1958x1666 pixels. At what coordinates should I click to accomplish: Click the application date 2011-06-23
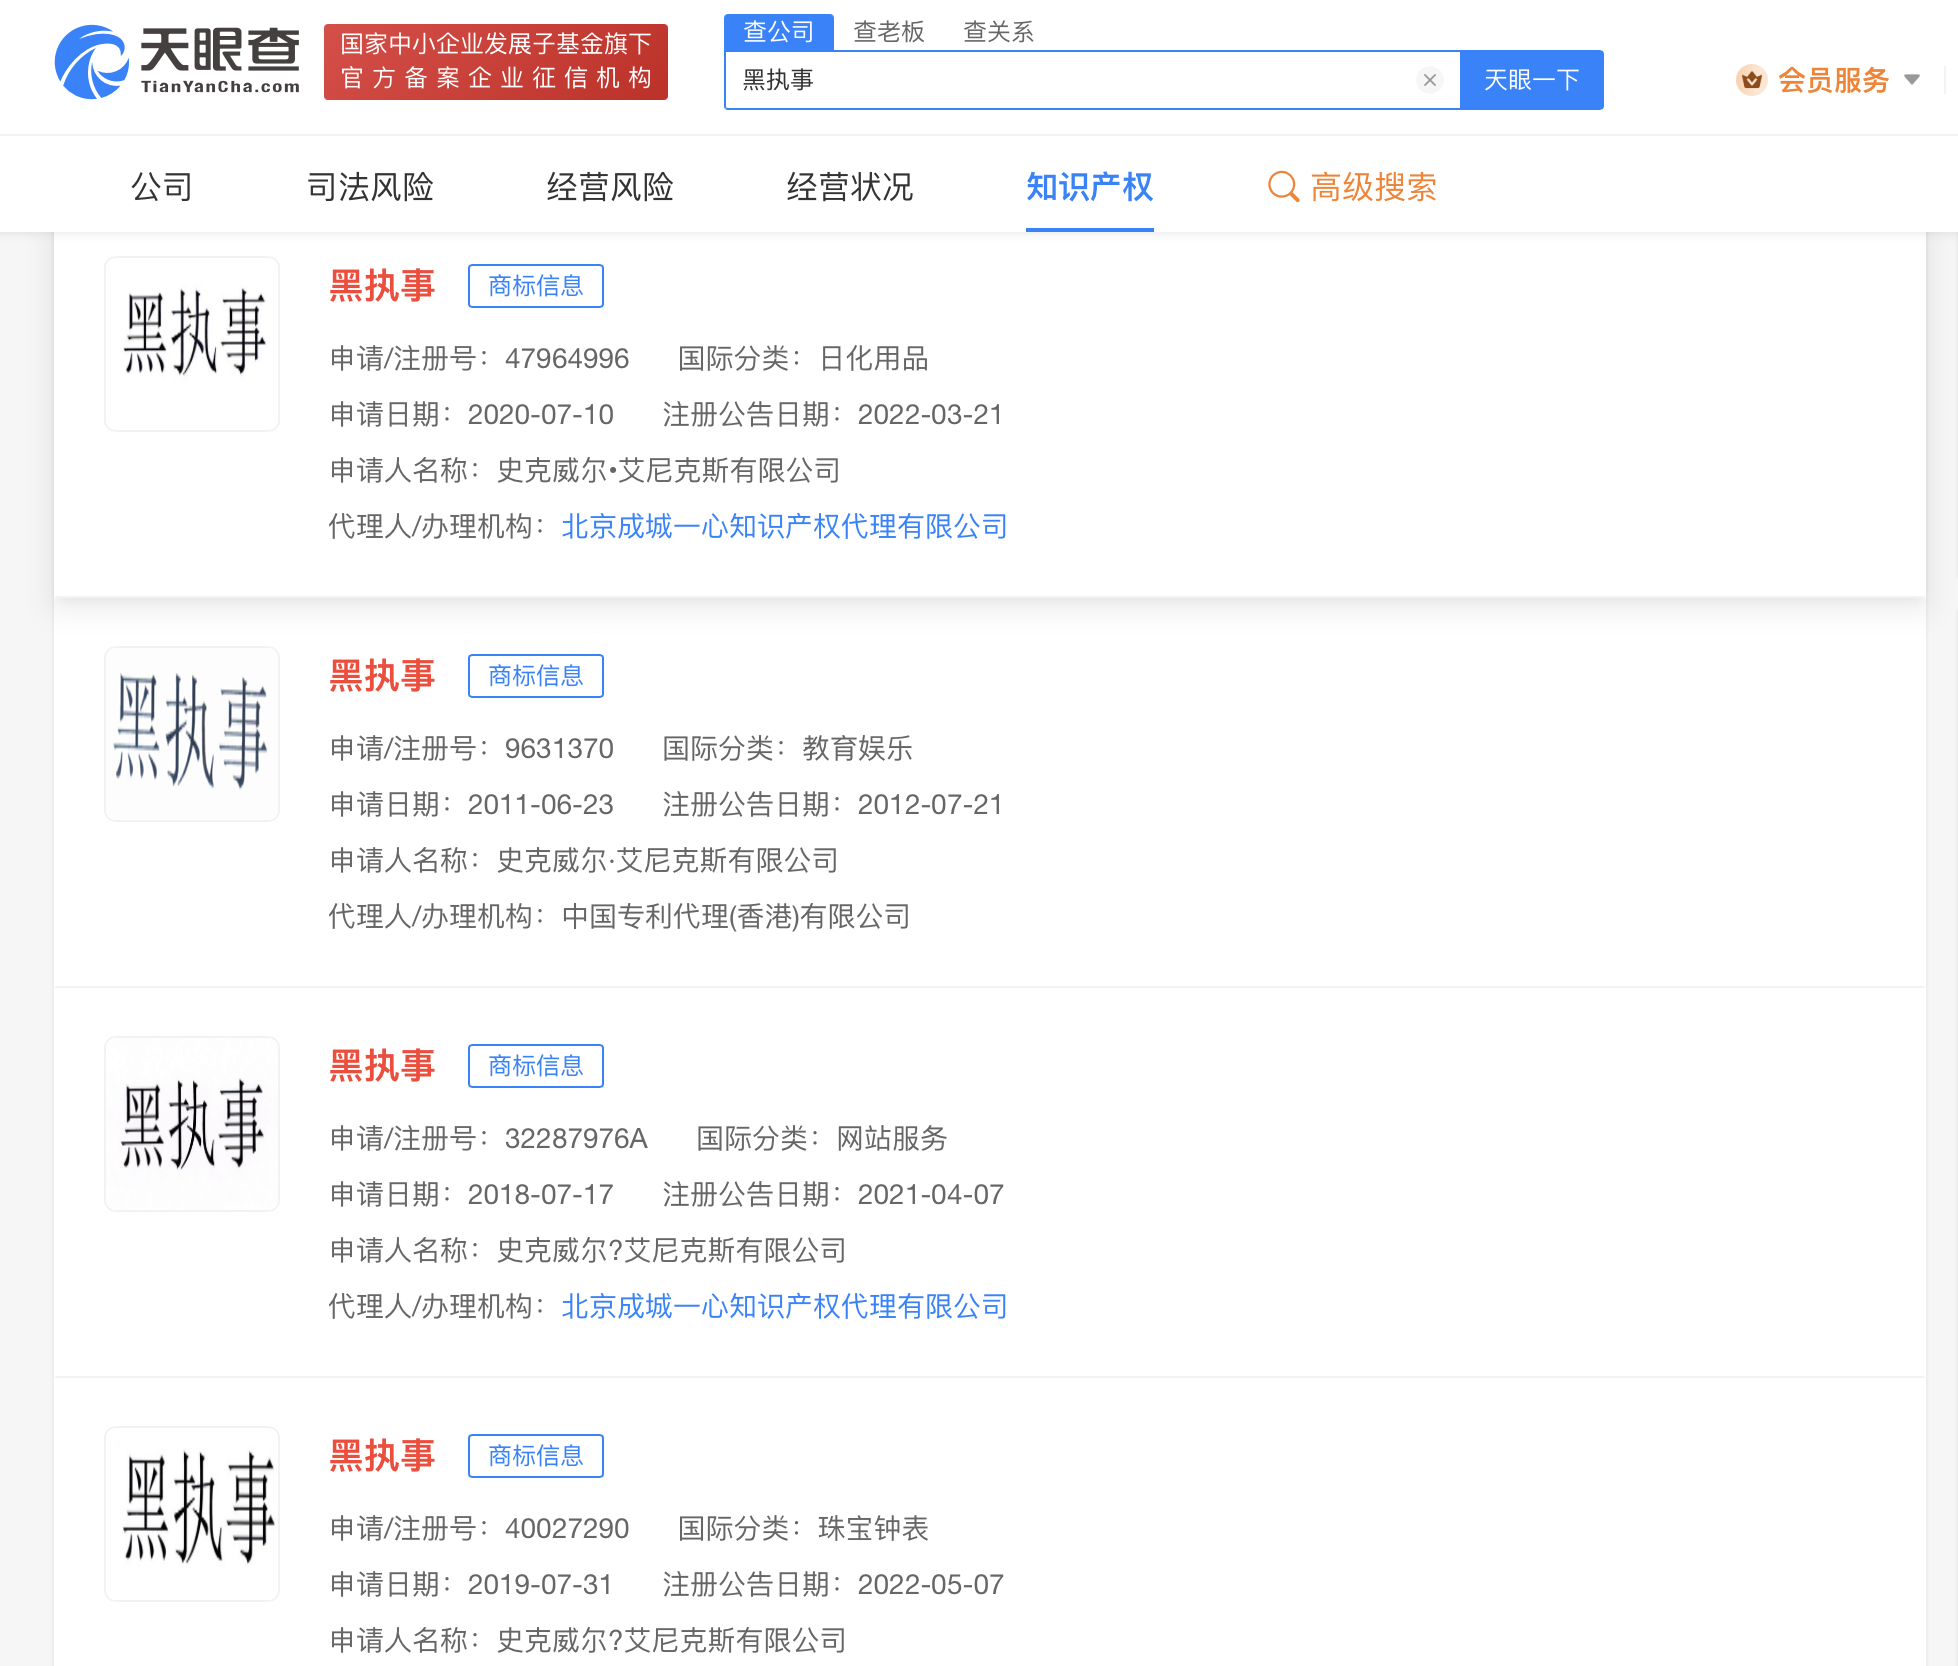[540, 804]
